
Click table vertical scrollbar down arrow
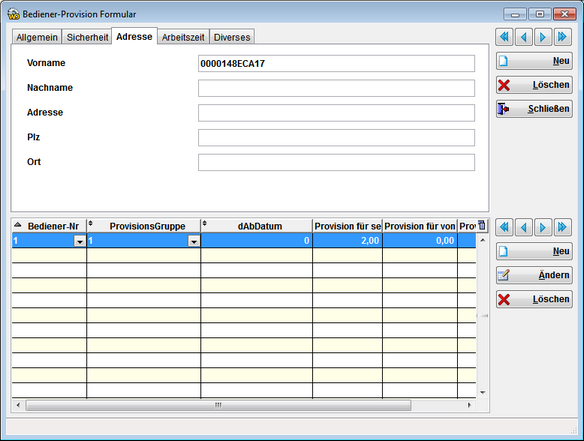(x=483, y=393)
